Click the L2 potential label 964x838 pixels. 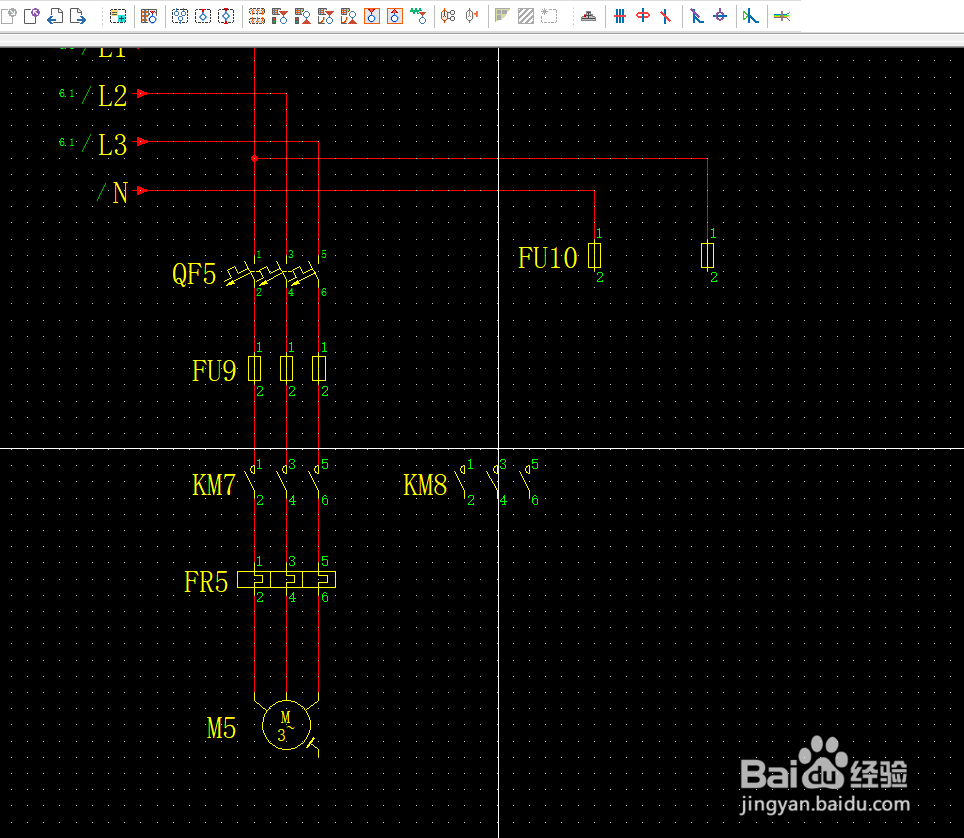pyautogui.click(x=113, y=96)
